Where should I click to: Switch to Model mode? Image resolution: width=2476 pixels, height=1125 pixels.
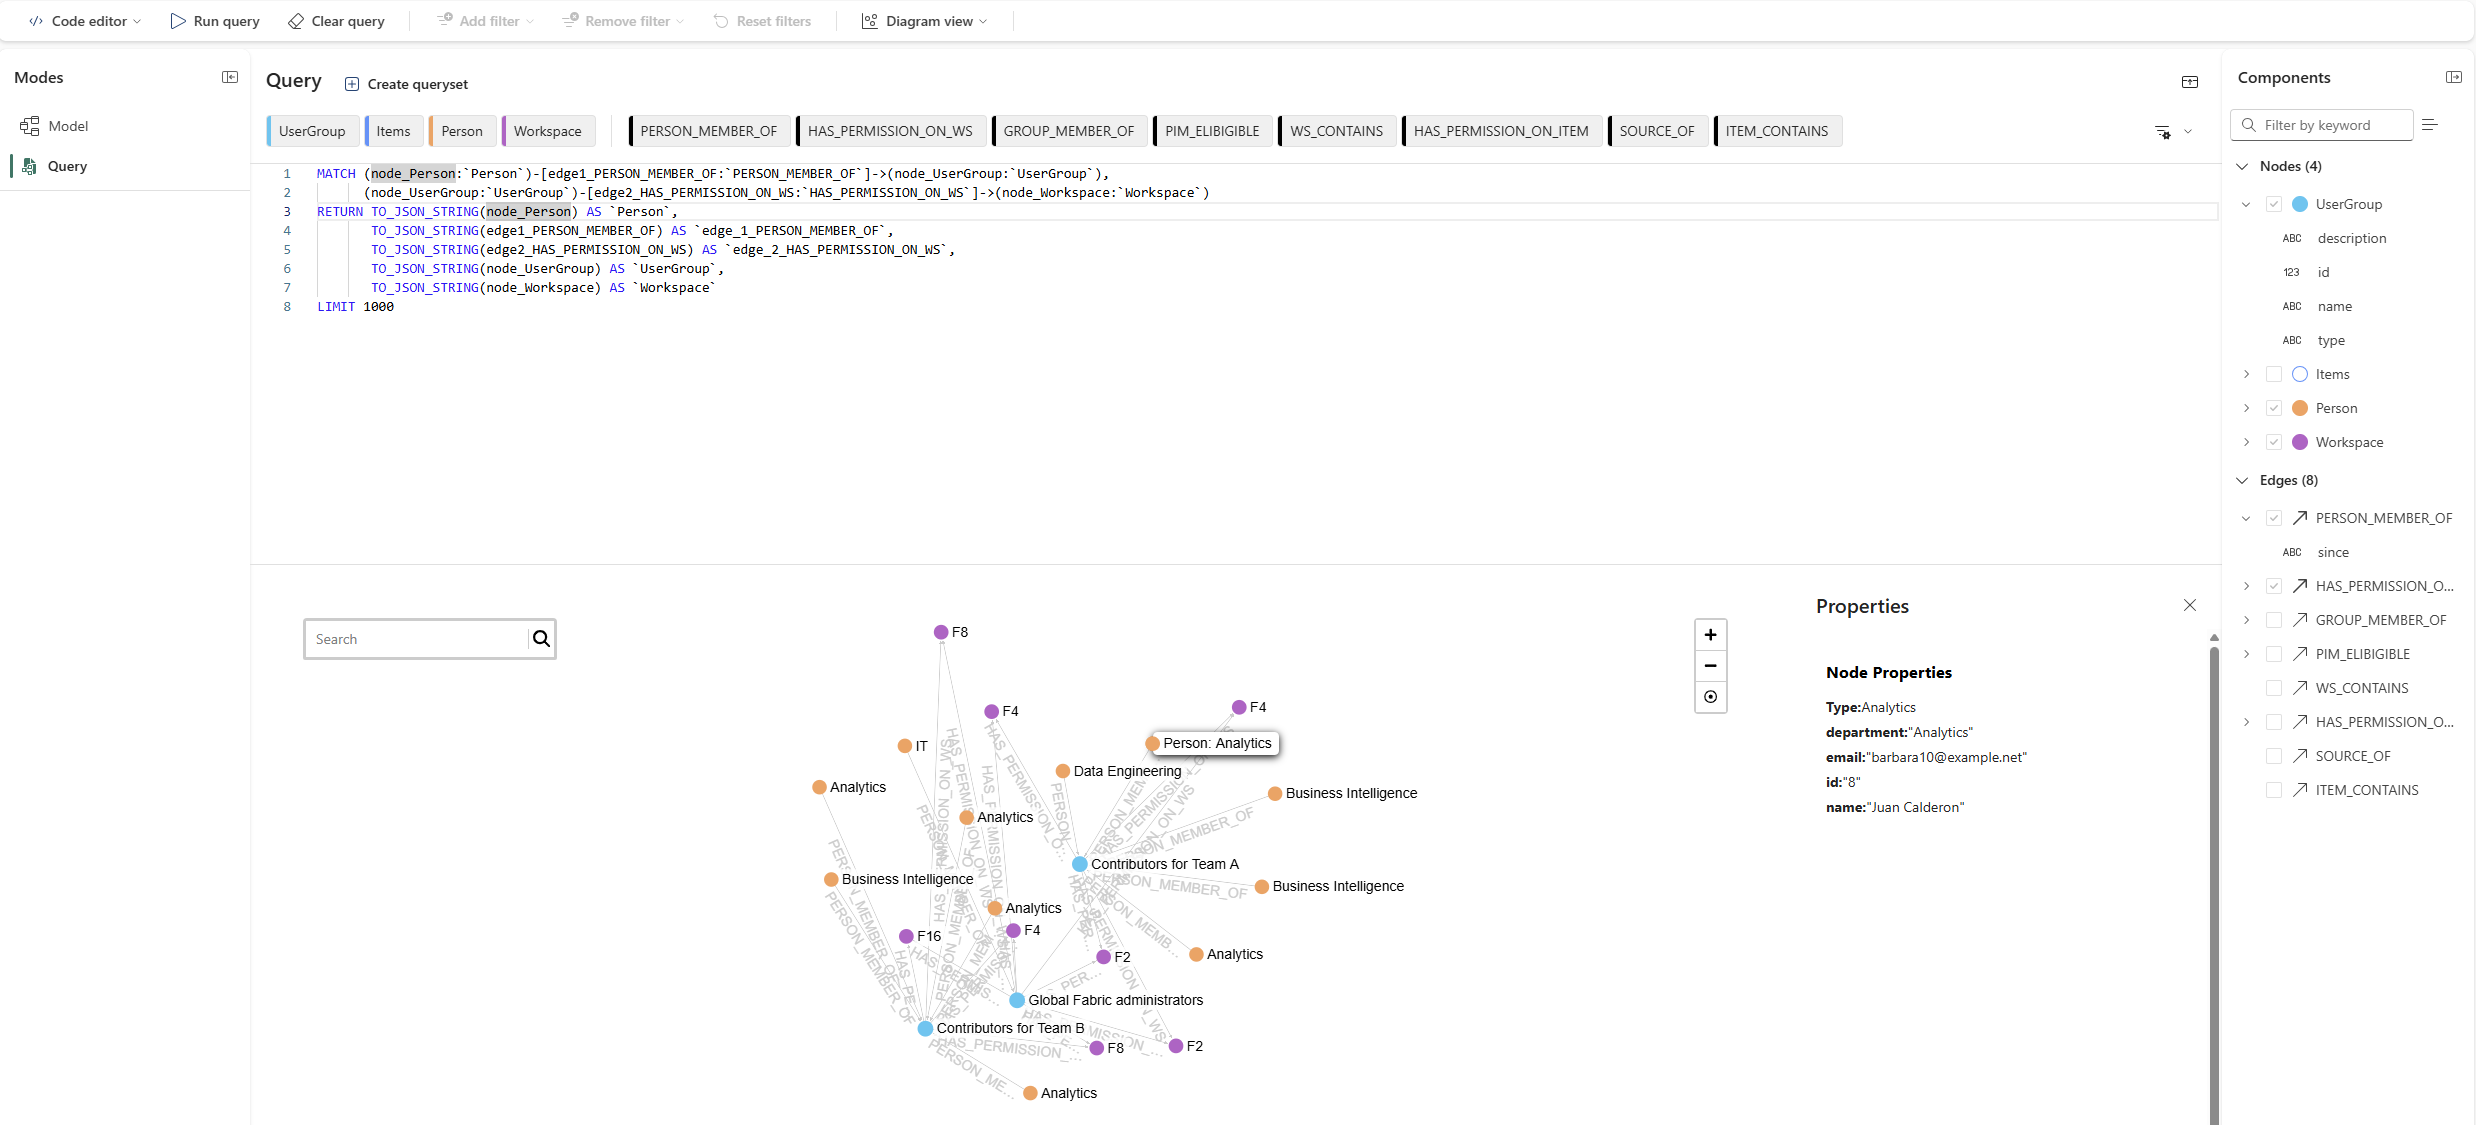click(x=67, y=125)
